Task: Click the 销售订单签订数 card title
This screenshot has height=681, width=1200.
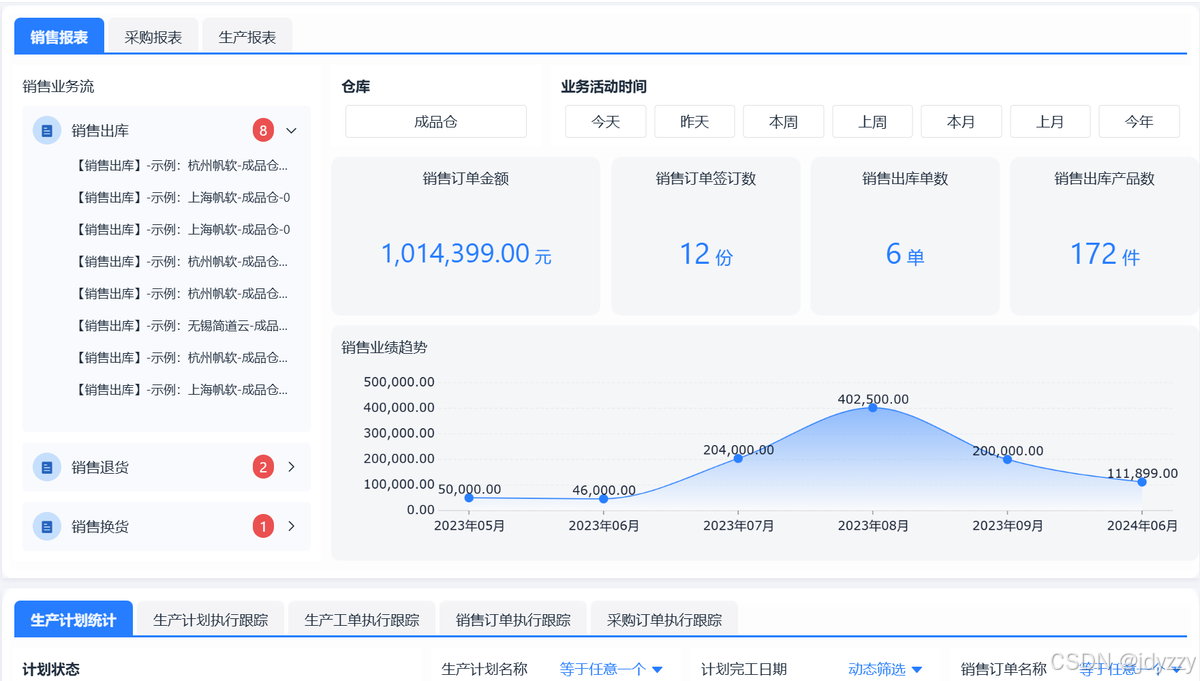Action: (x=706, y=179)
